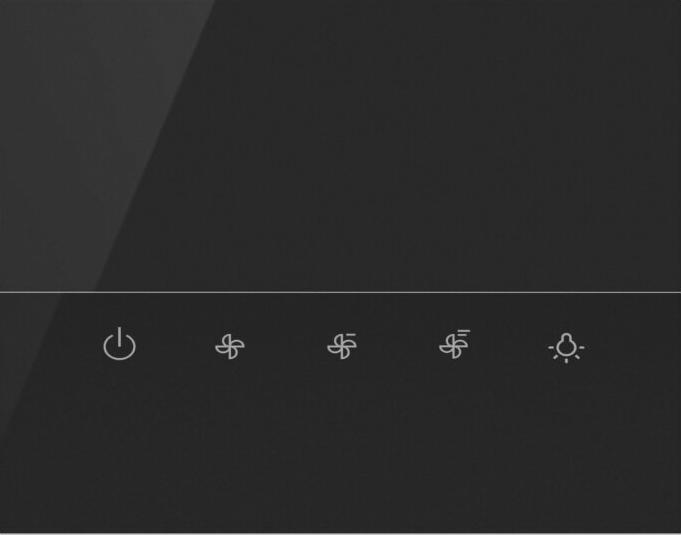The width and height of the screenshot is (681, 535).
Task: Select the high fan speed icon
Action: 454,344
